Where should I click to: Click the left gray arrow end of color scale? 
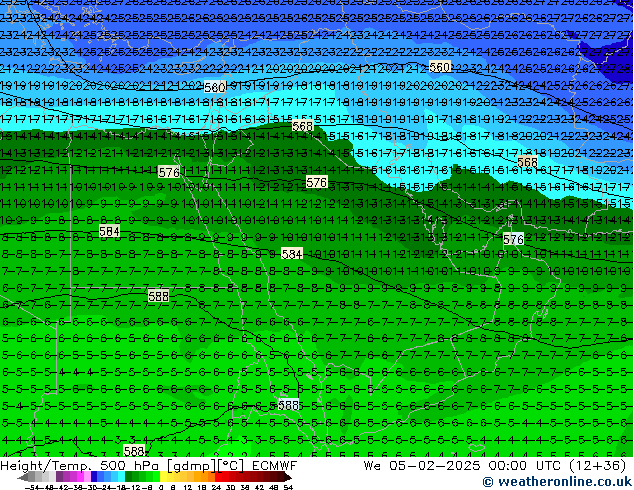point(22,477)
